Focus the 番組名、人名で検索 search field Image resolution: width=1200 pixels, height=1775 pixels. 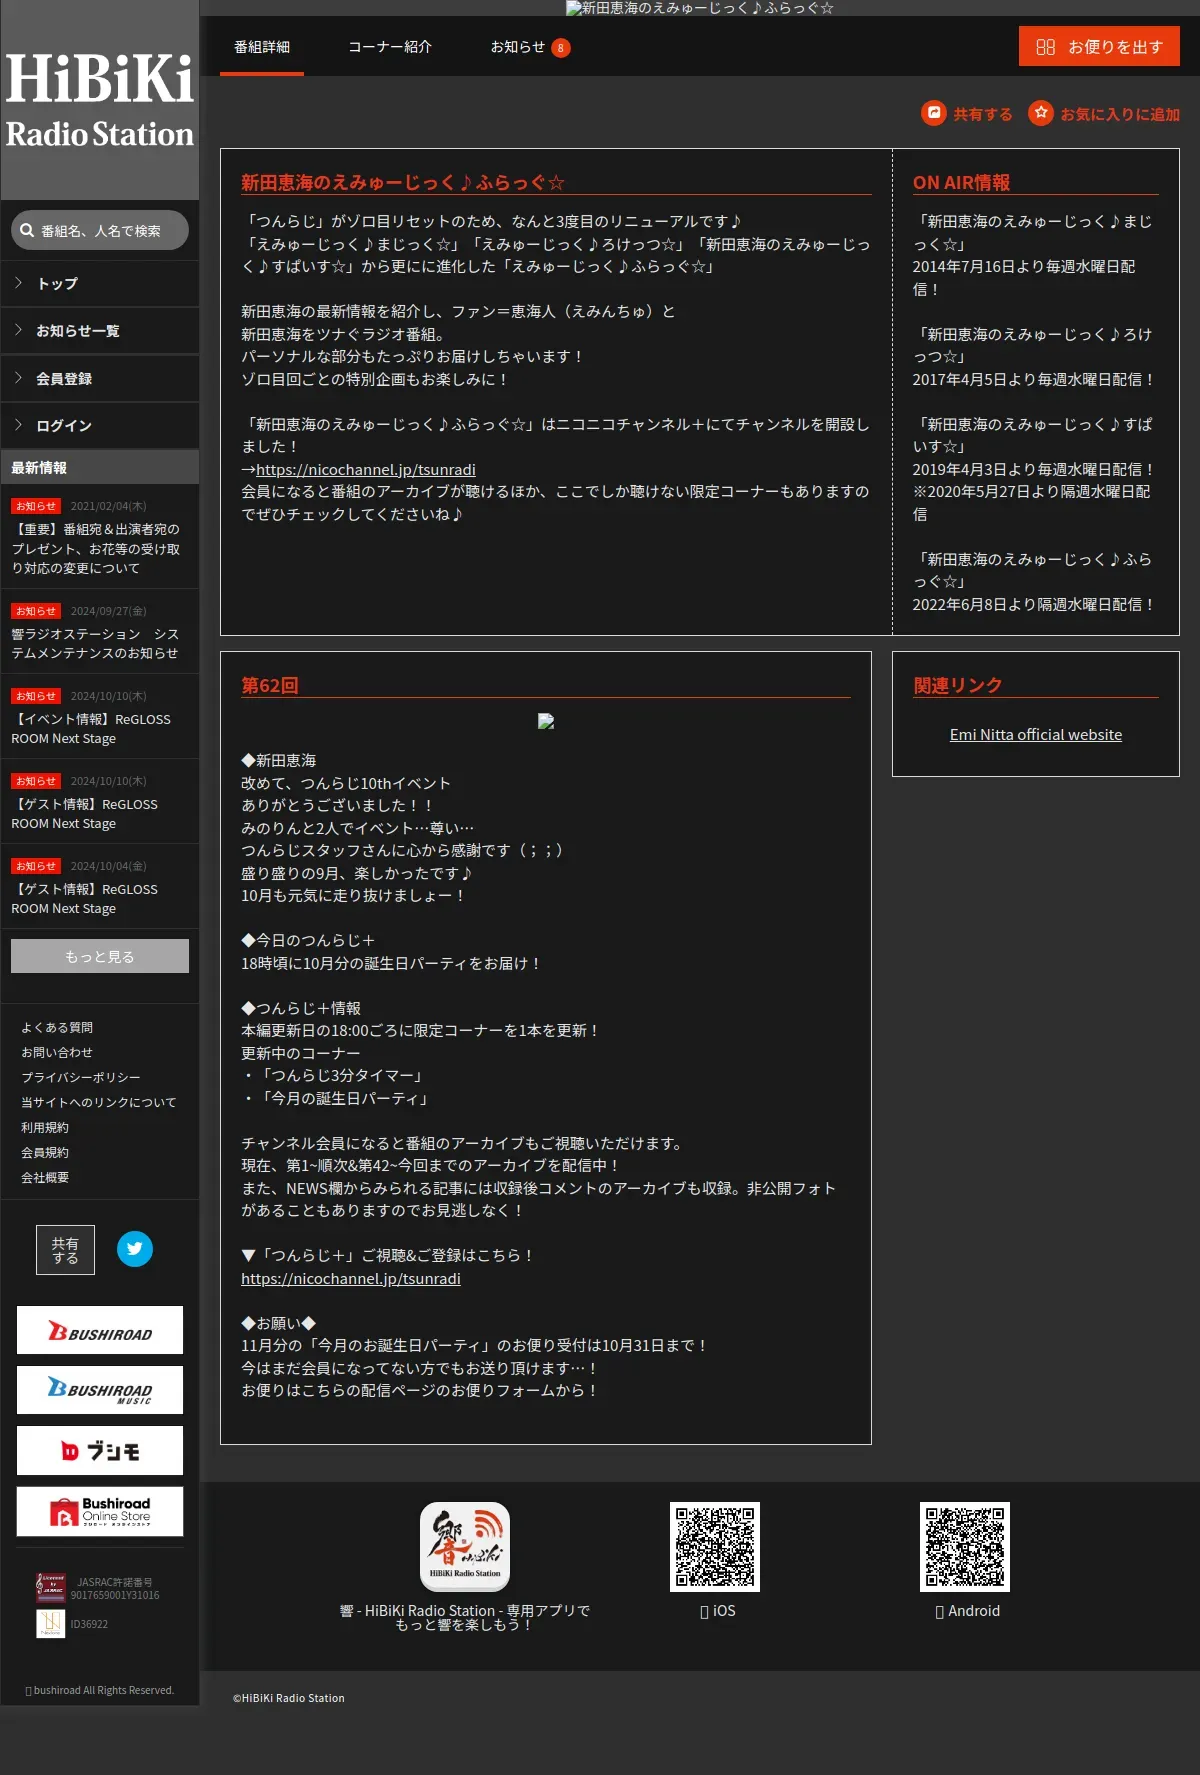tap(100, 230)
